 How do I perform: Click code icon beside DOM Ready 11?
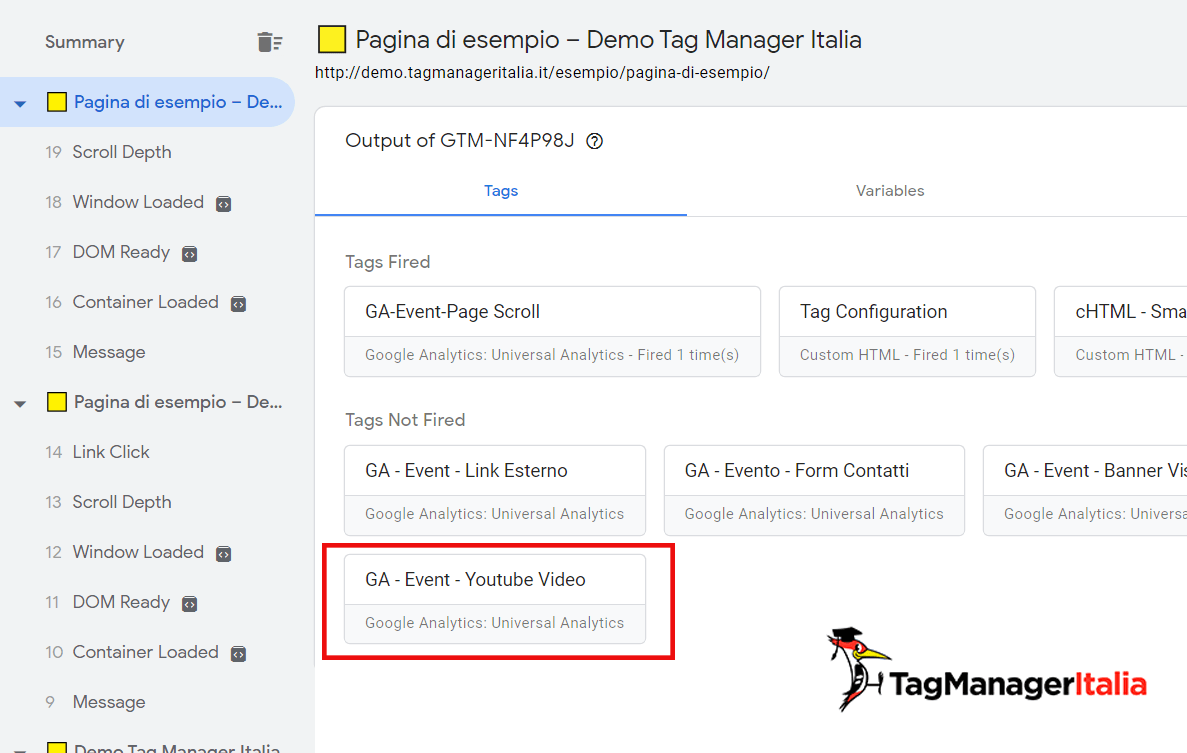pyautogui.click(x=190, y=604)
